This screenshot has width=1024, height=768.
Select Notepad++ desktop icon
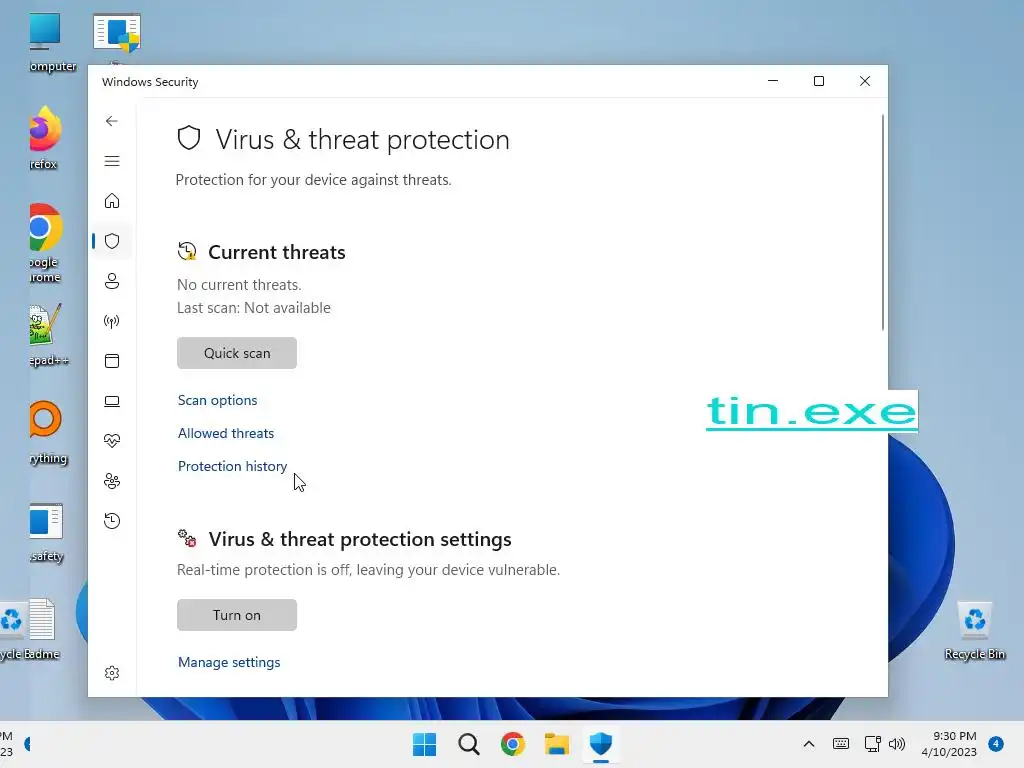(x=48, y=334)
